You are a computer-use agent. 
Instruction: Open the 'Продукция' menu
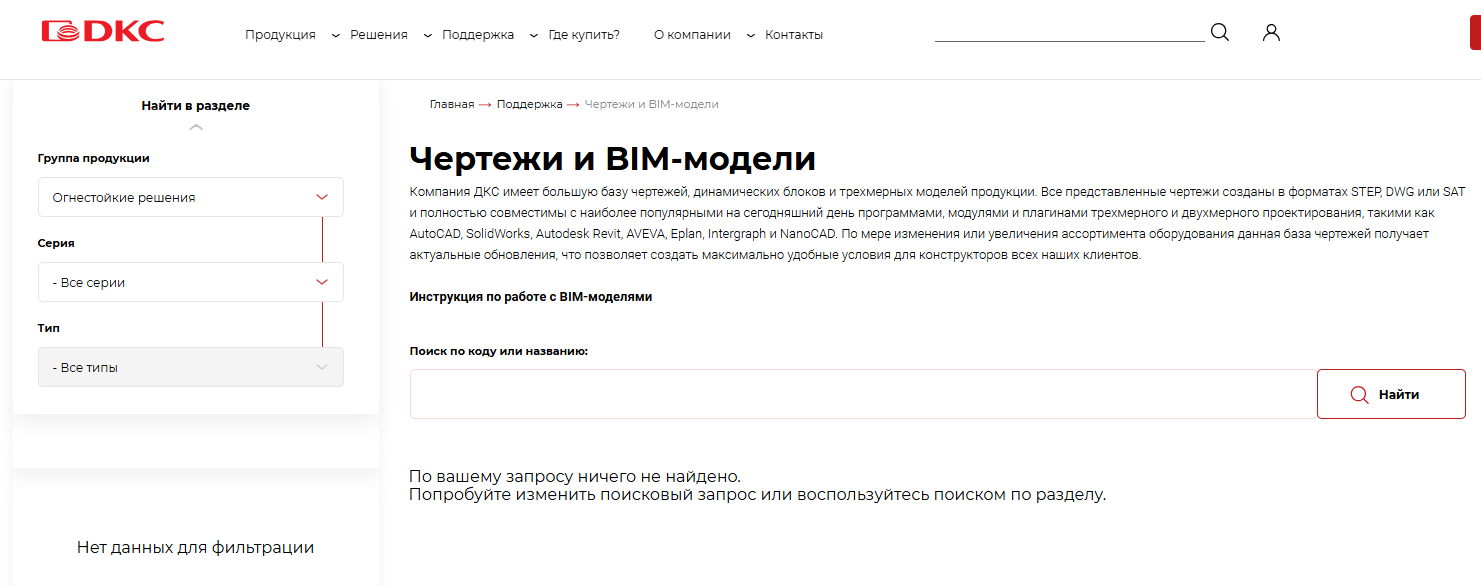(280, 35)
